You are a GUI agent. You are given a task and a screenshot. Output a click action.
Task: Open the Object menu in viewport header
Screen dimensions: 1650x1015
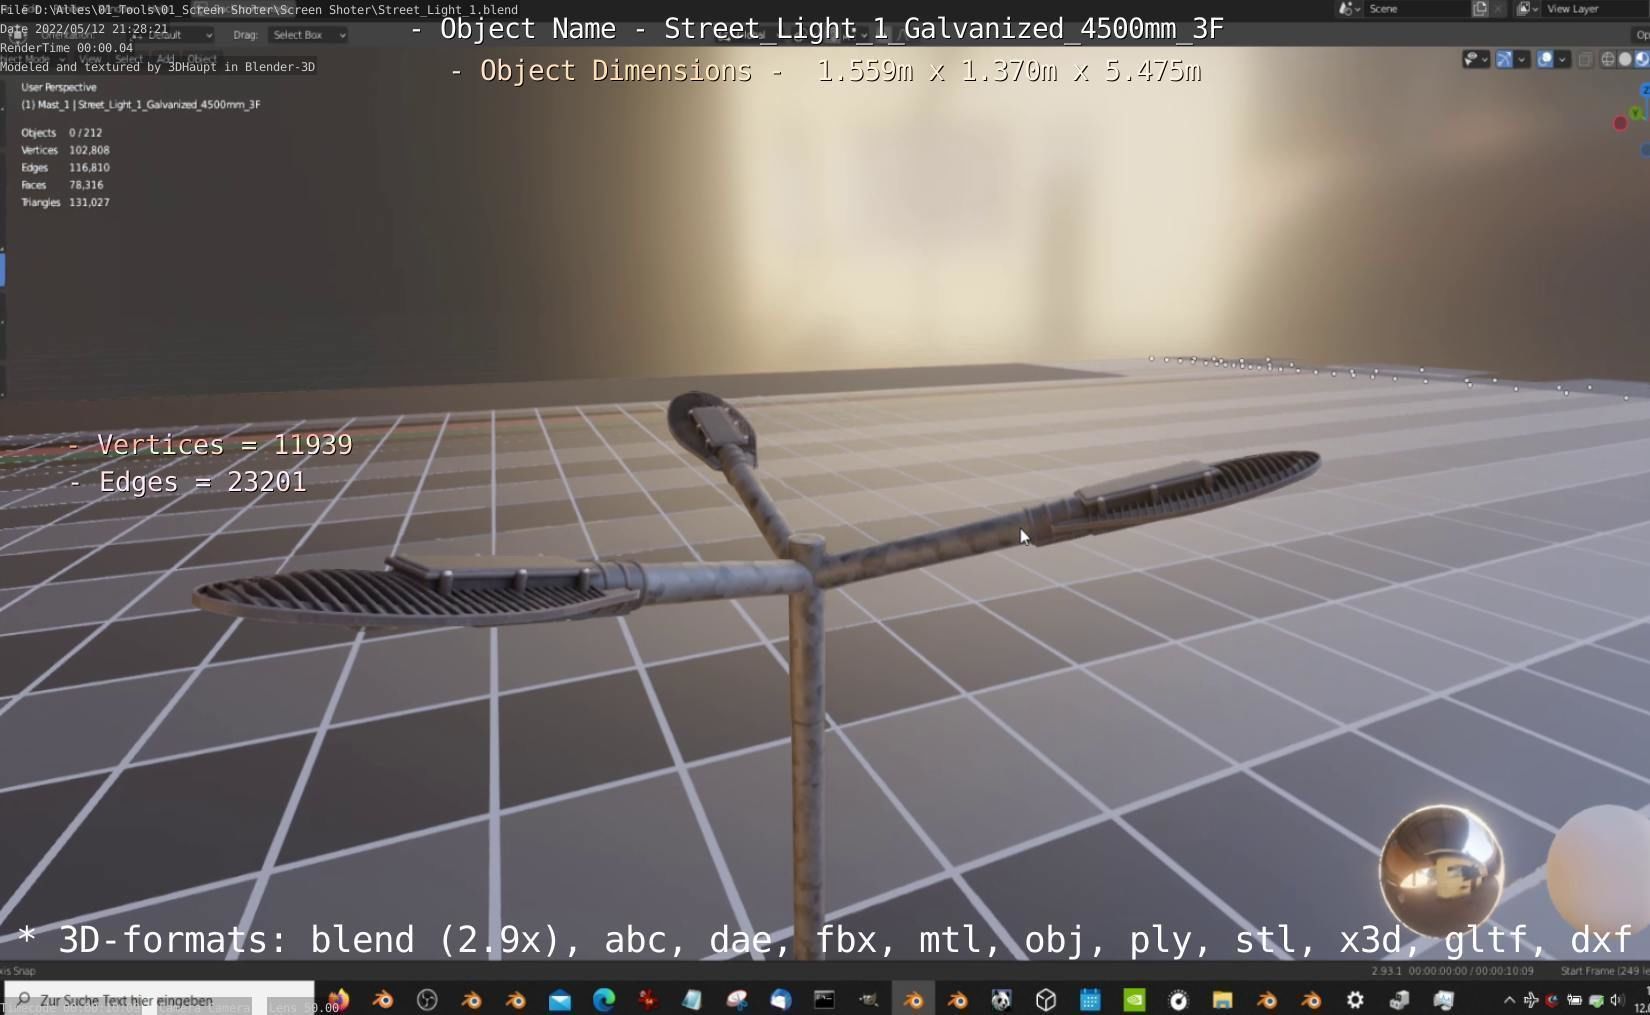pyautogui.click(x=202, y=59)
